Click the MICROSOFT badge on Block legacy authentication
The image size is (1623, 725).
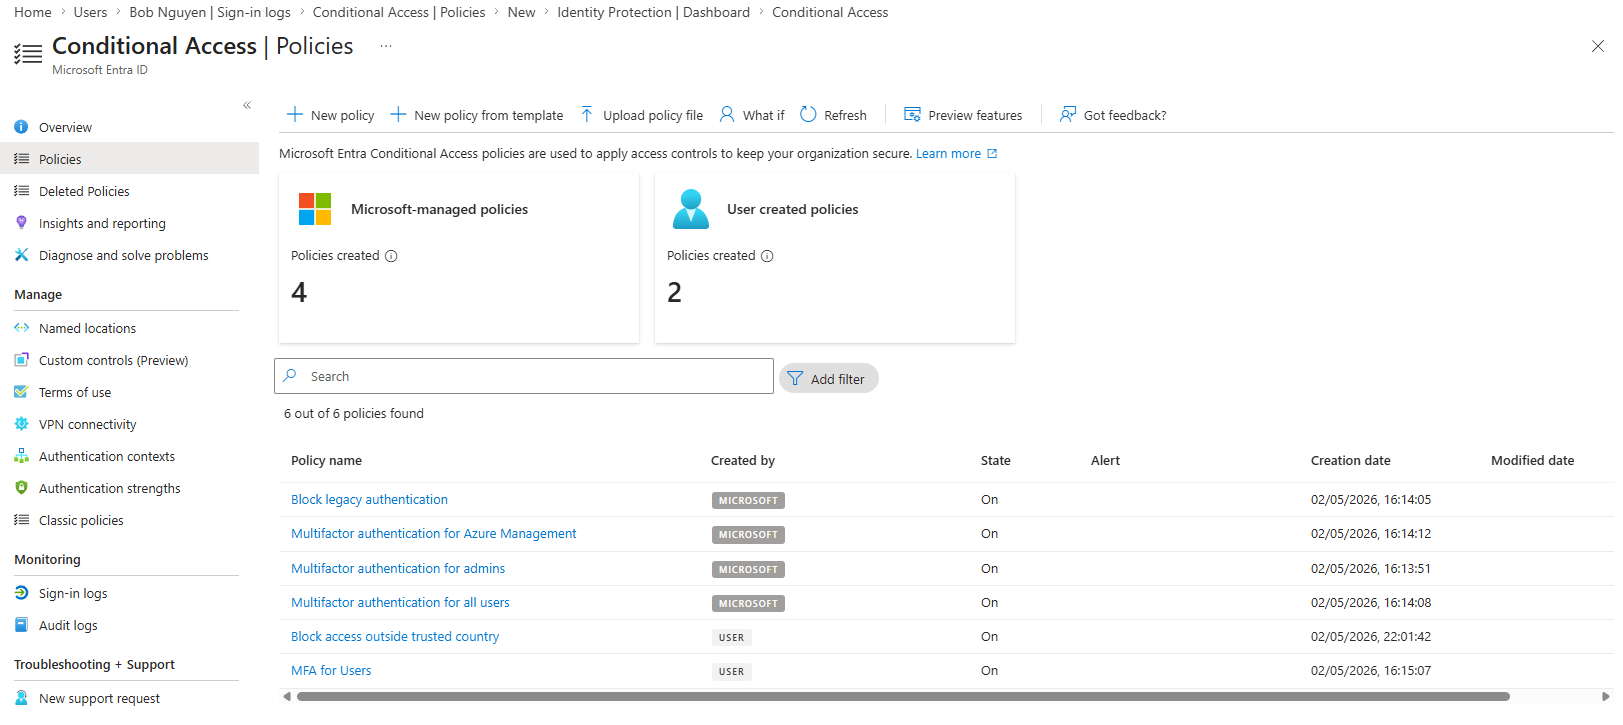748,500
